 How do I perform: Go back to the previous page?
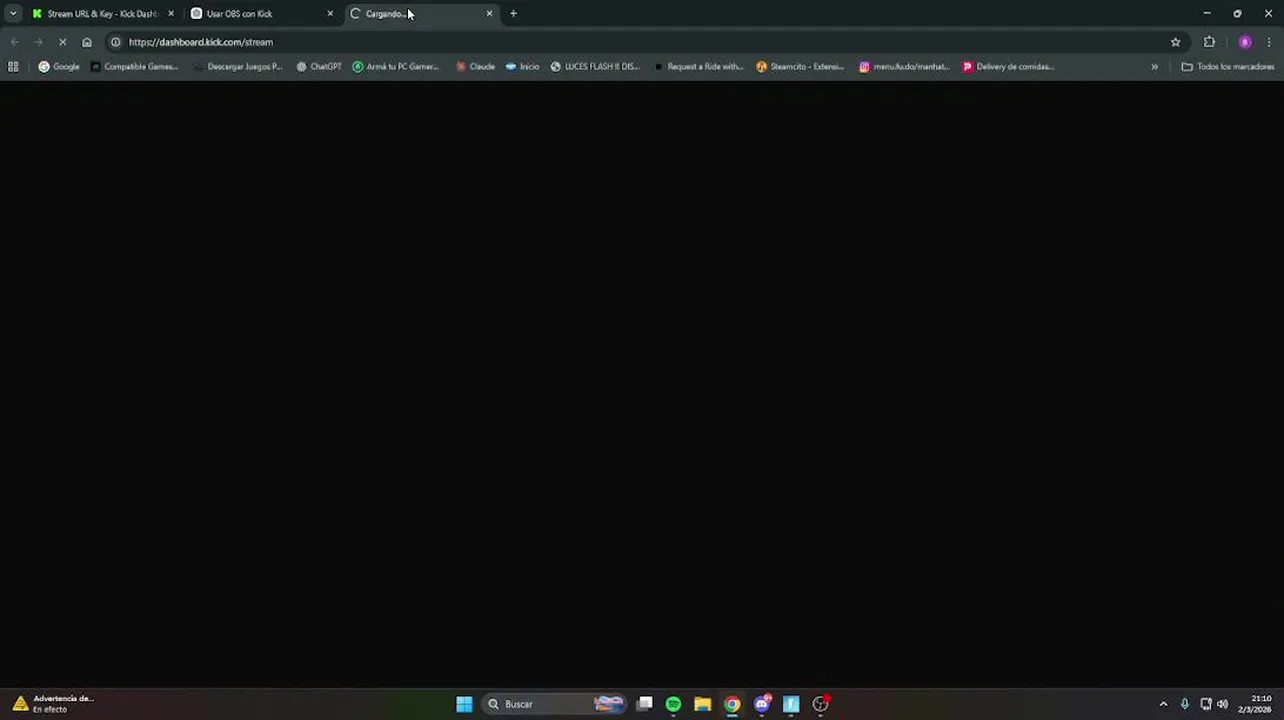[x=14, y=42]
